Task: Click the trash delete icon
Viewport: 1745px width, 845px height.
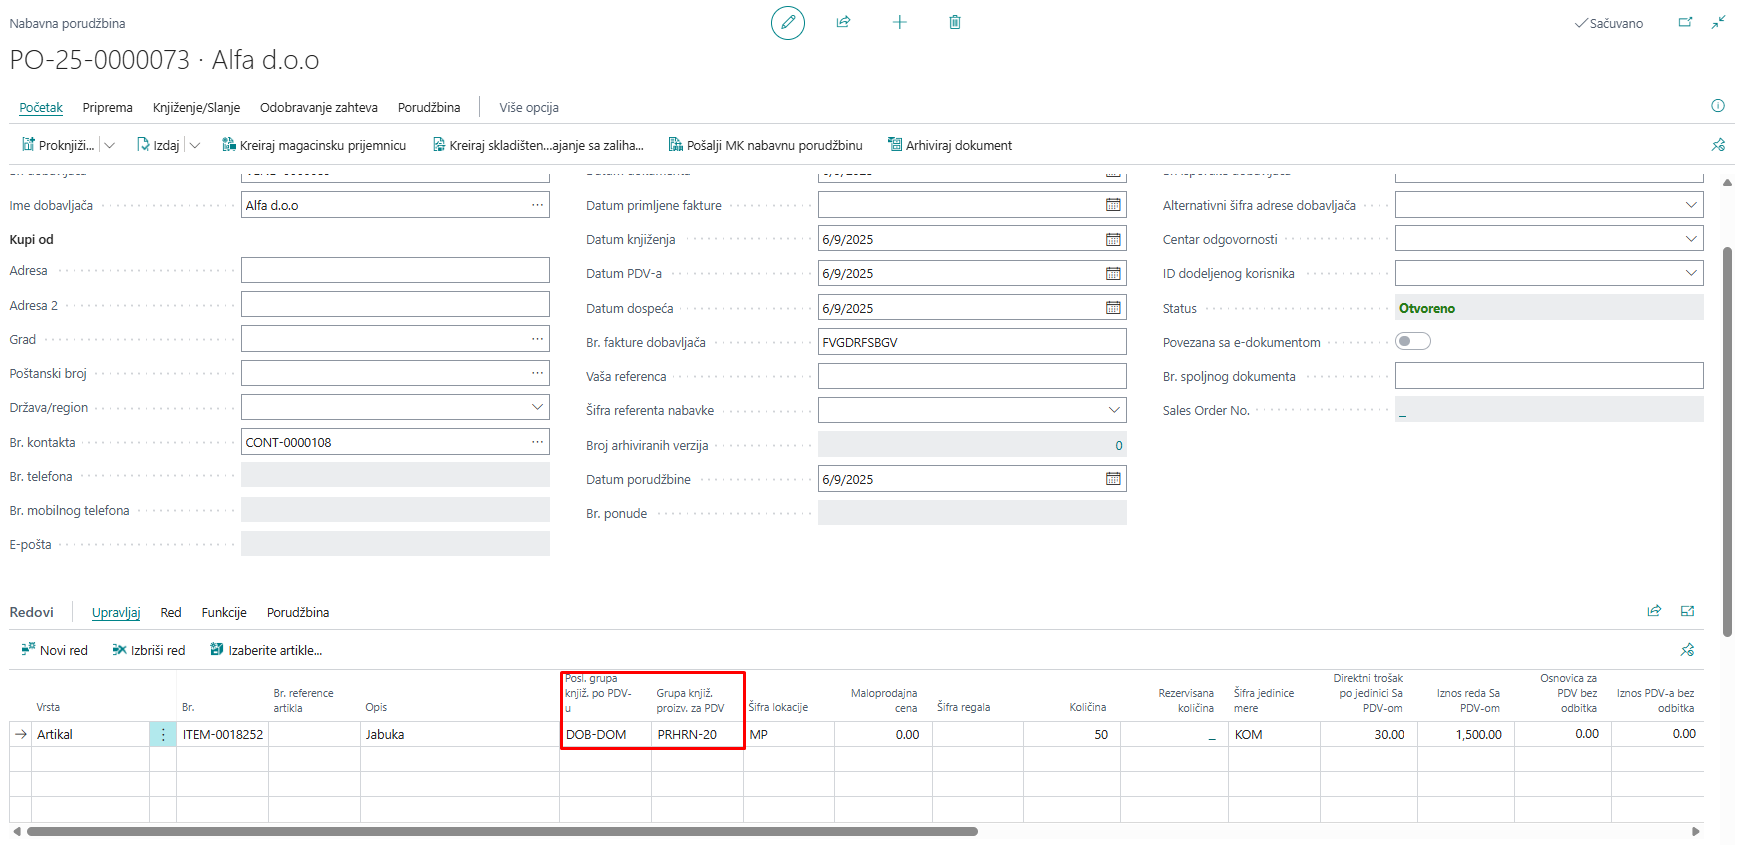Action: [954, 22]
